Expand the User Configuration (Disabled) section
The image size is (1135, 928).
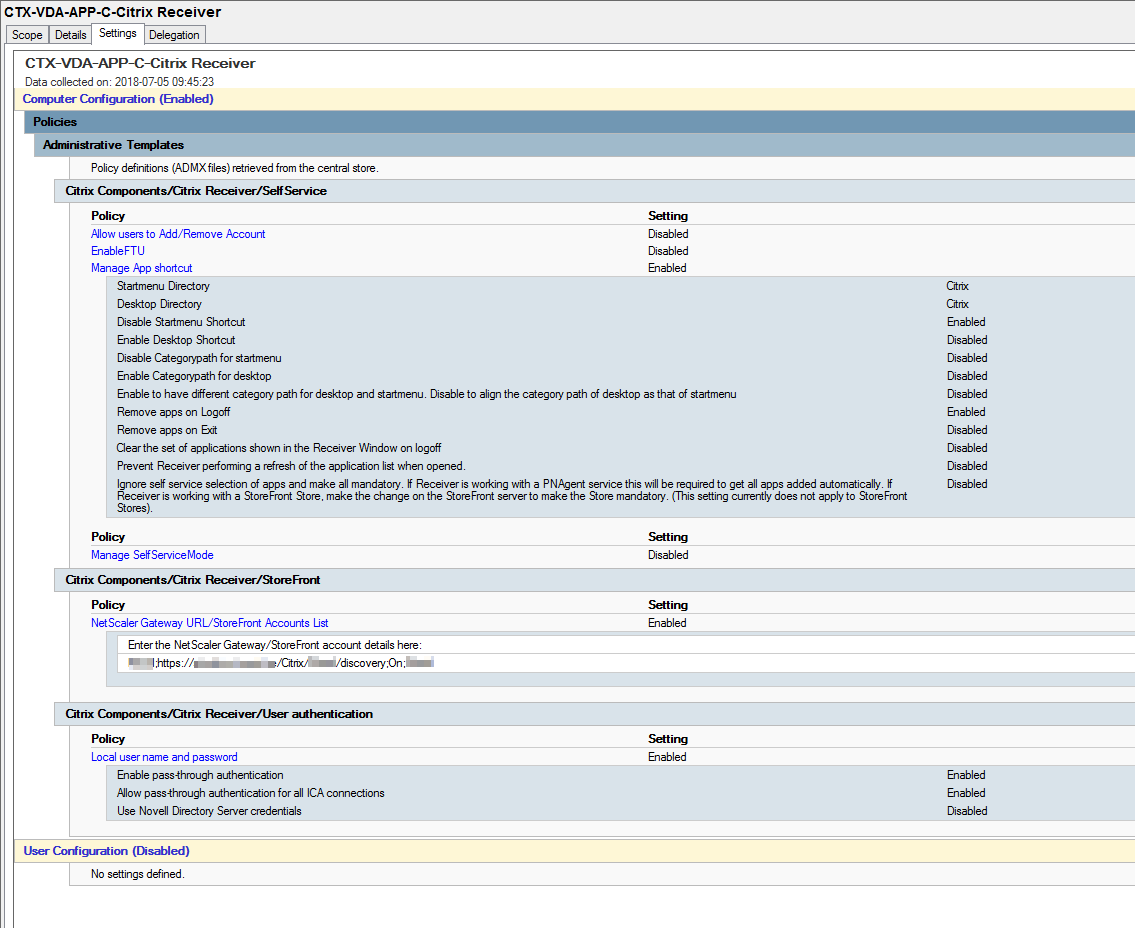click(106, 851)
